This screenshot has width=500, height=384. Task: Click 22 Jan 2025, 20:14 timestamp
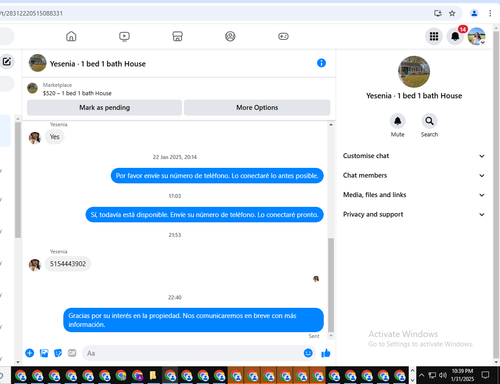tap(175, 157)
